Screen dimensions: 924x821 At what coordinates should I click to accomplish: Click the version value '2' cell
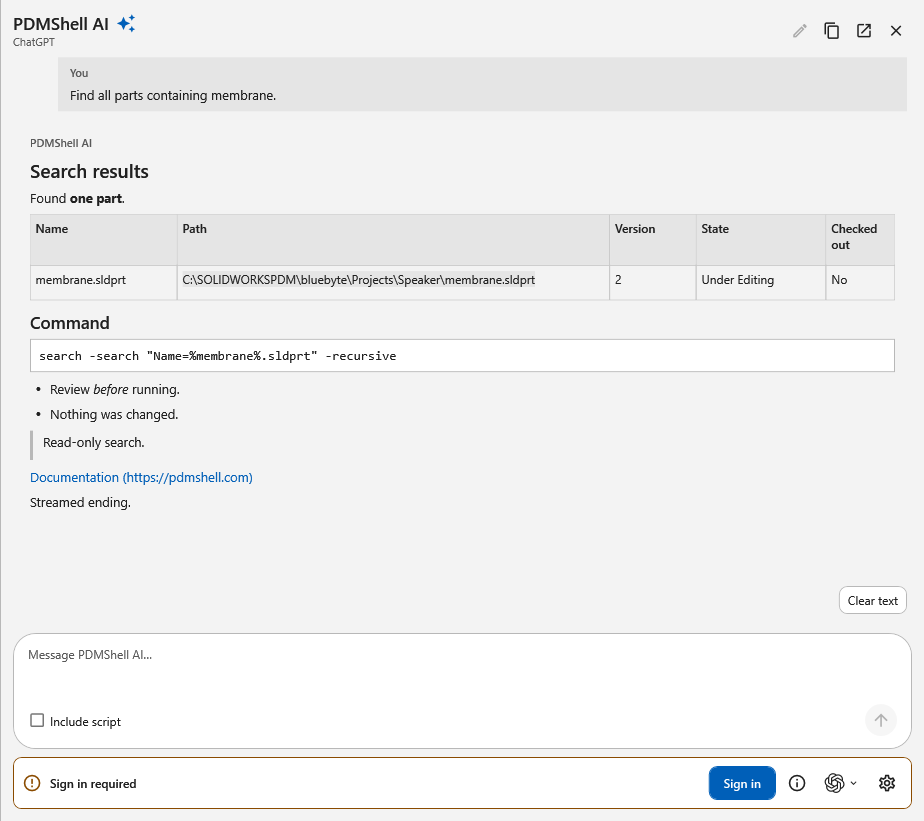pos(652,282)
